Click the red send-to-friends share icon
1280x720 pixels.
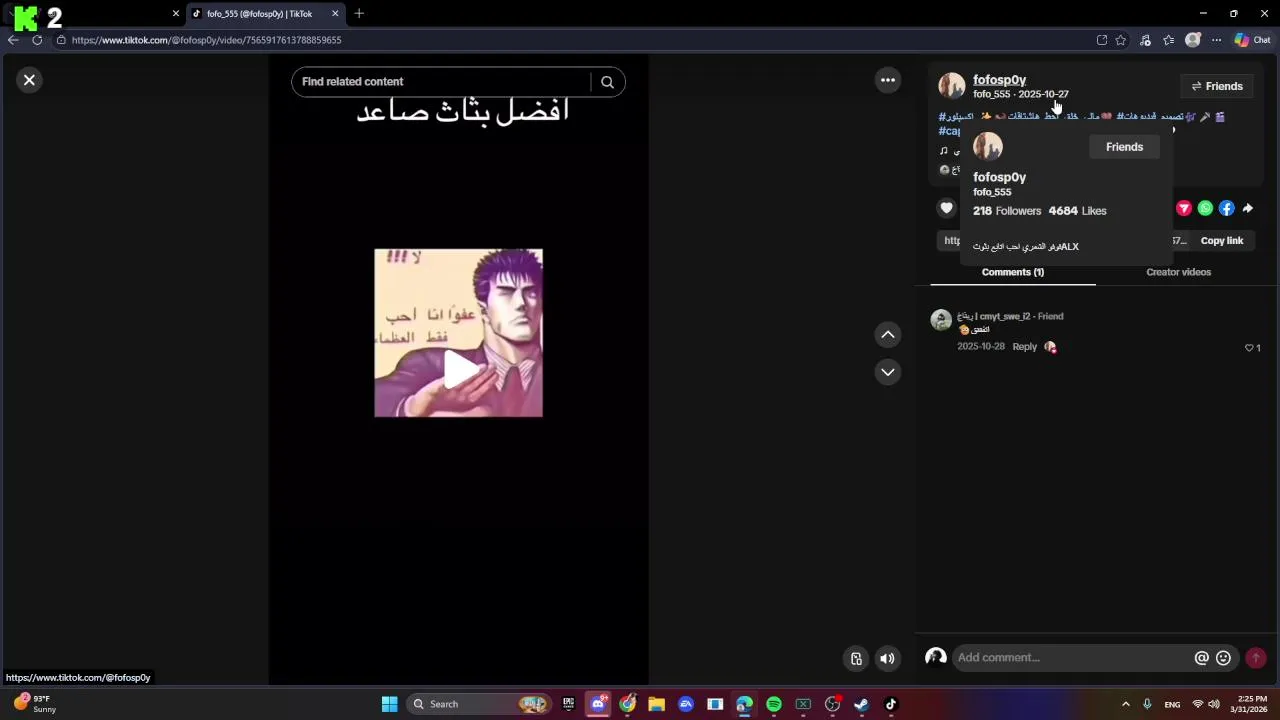[1184, 208]
